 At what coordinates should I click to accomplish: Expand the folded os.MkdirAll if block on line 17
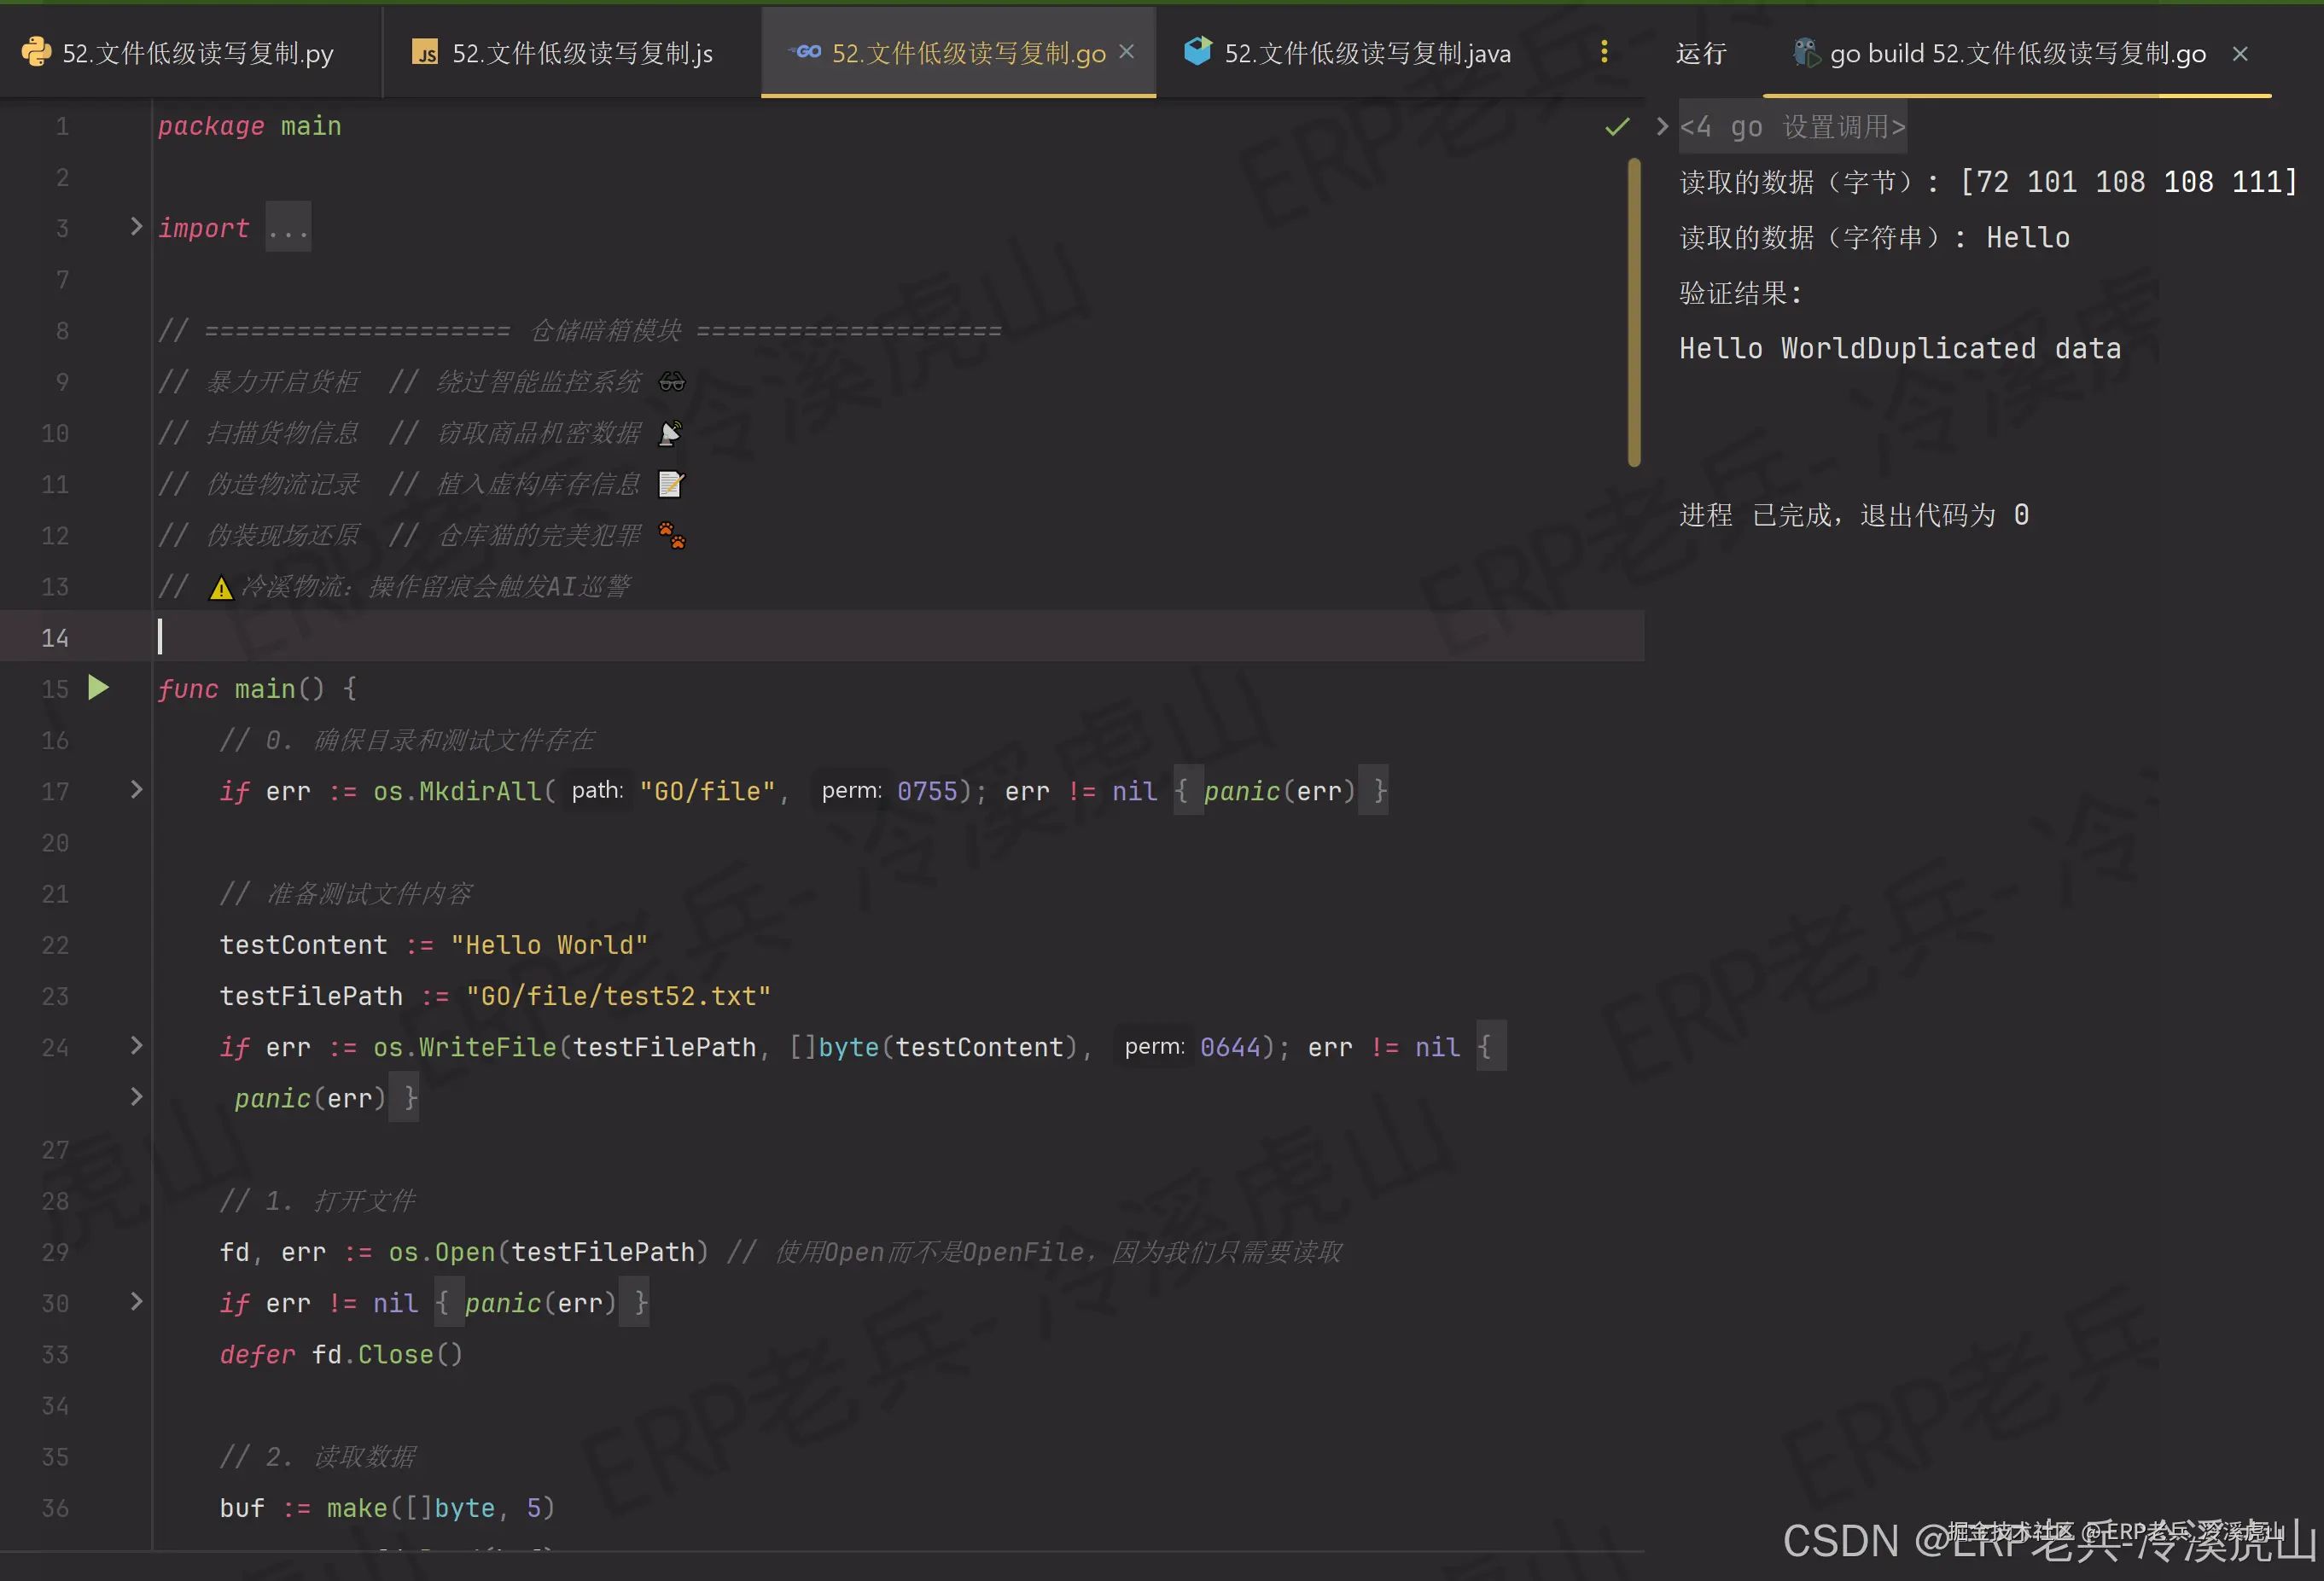(136, 790)
